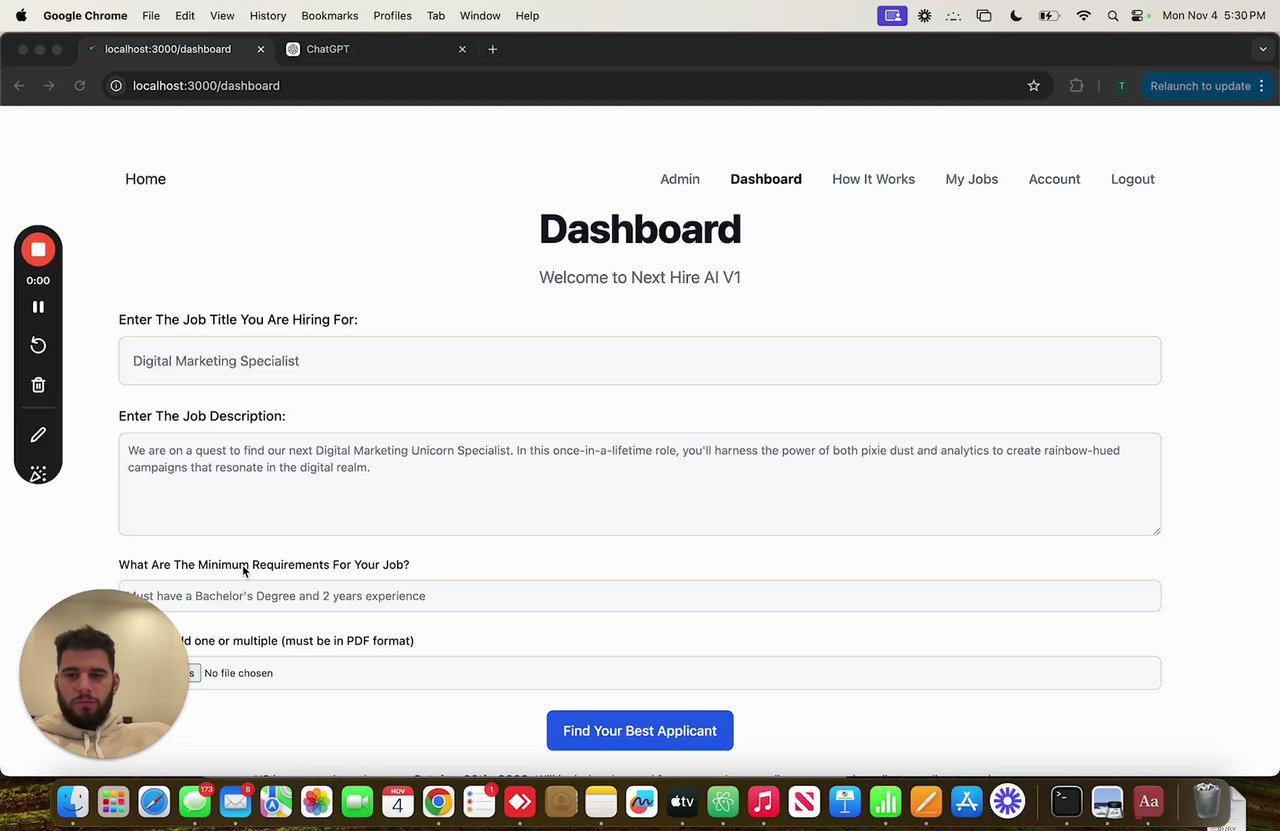This screenshot has width=1280, height=831.
Task: Open the Help menu
Action: 527,16
